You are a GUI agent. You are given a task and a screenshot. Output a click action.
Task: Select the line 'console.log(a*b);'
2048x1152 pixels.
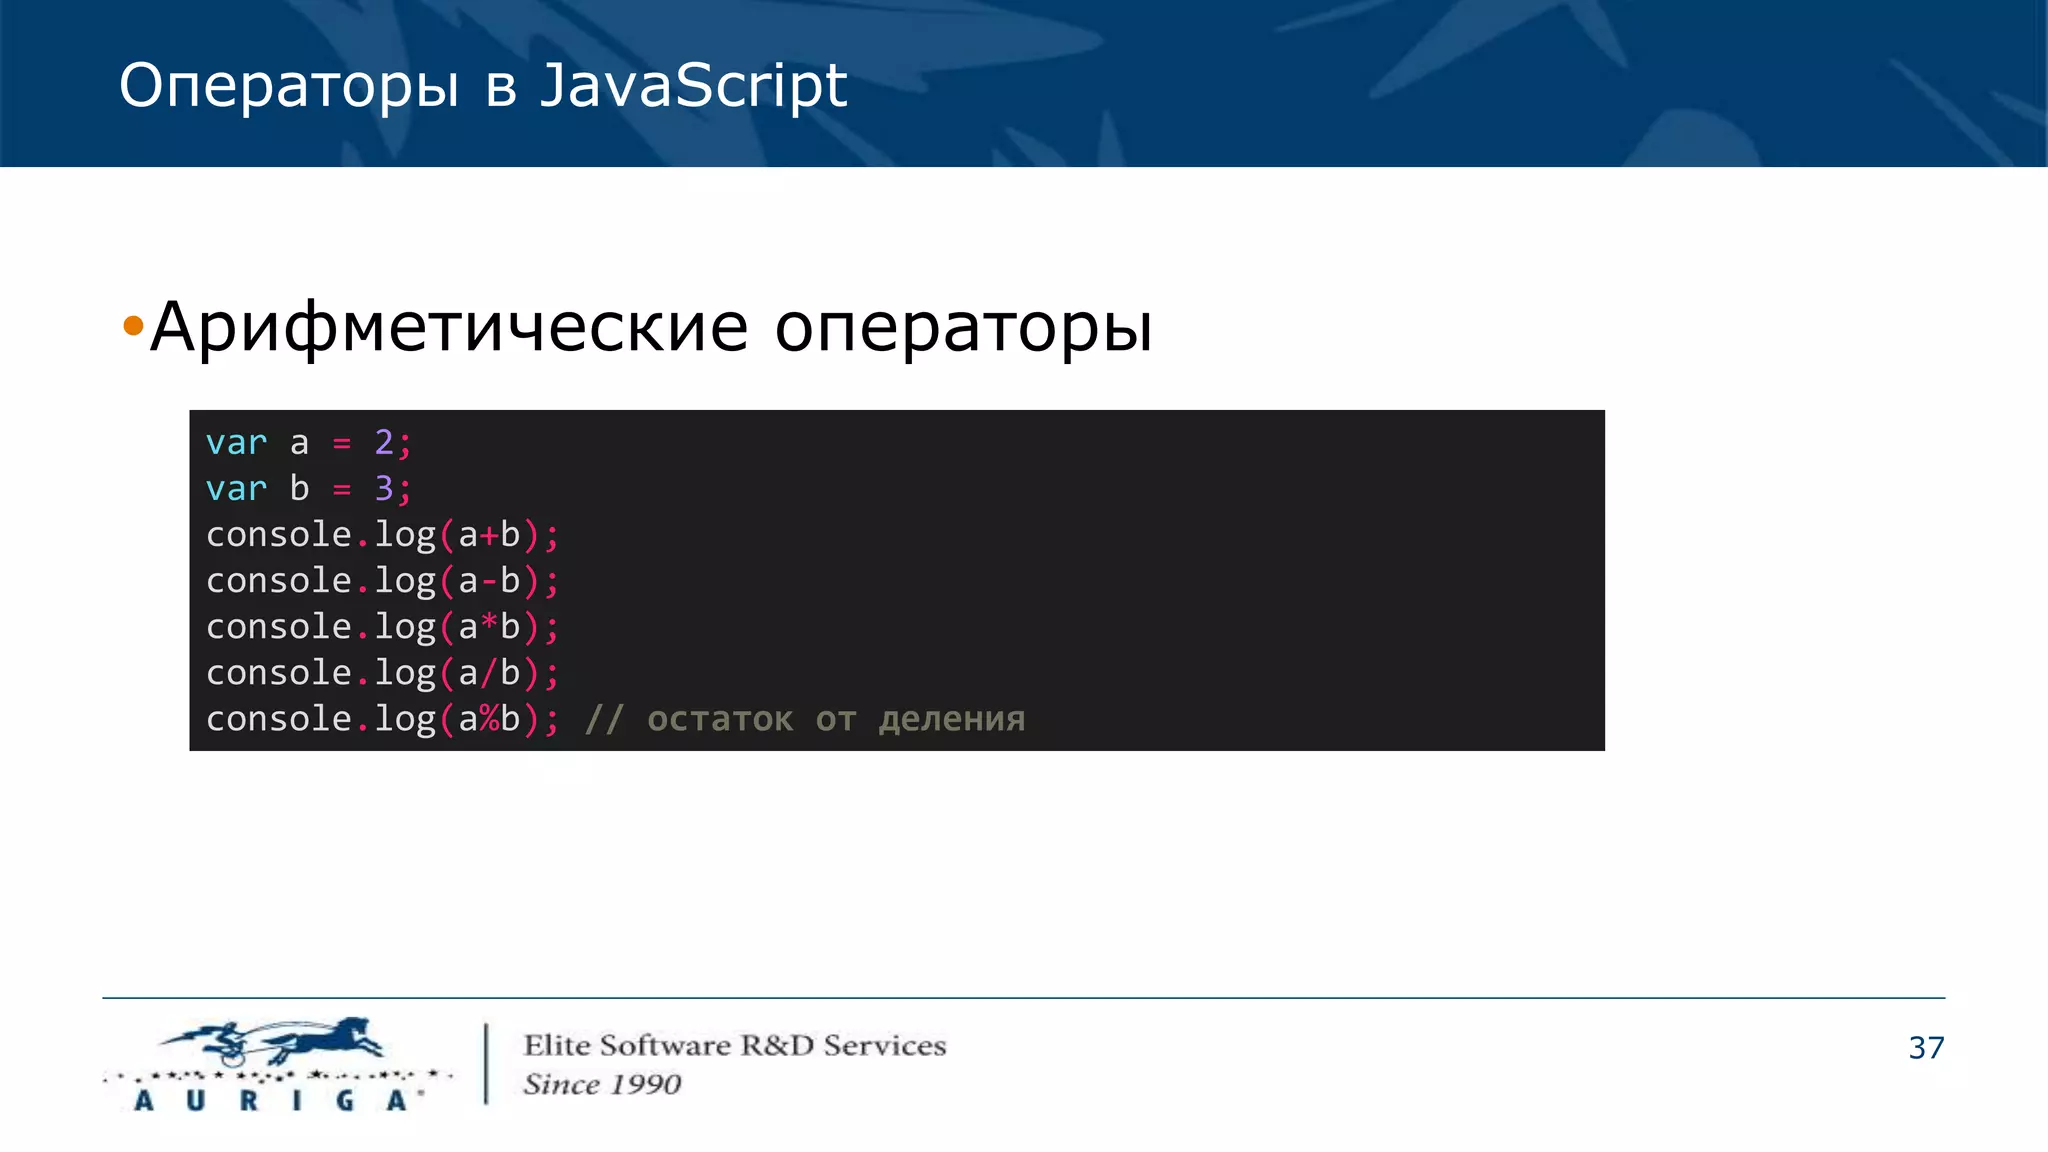pyautogui.click(x=383, y=627)
